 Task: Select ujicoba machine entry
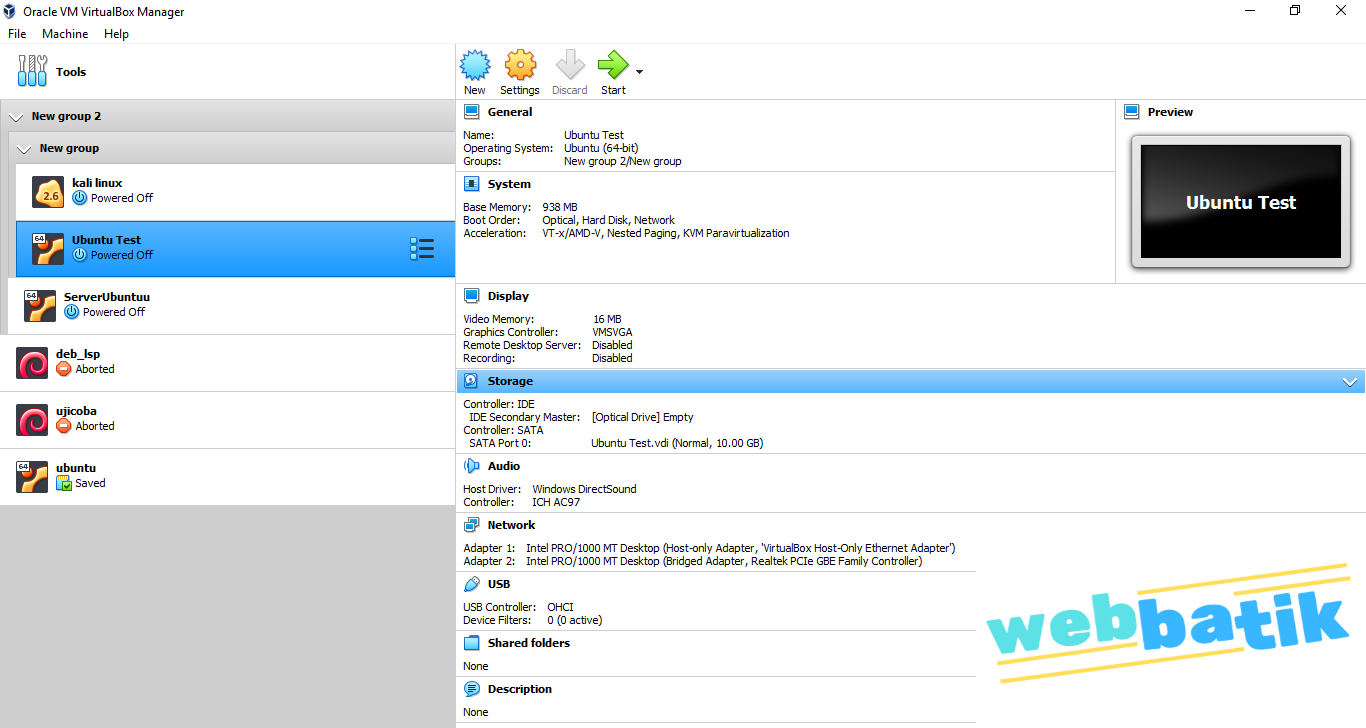coord(228,420)
